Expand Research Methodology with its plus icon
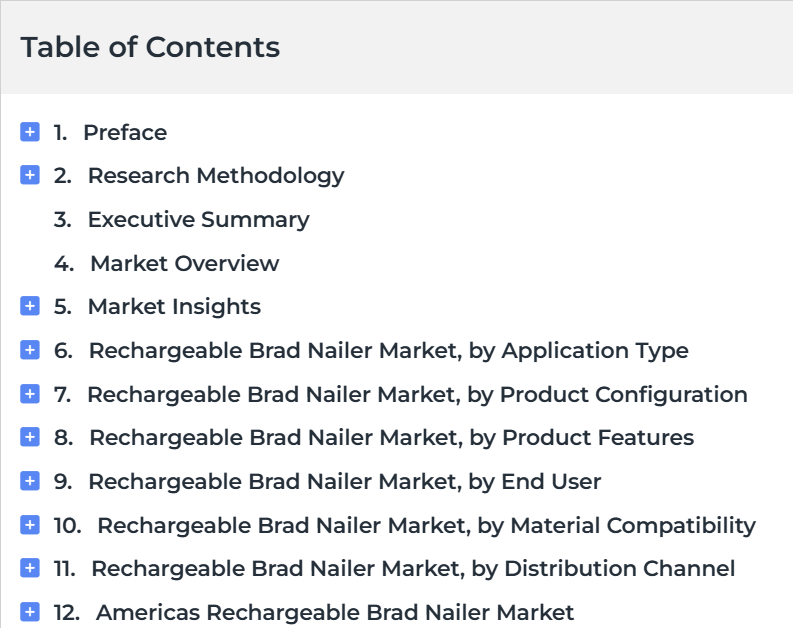This screenshot has height=628, width=793. coord(30,175)
